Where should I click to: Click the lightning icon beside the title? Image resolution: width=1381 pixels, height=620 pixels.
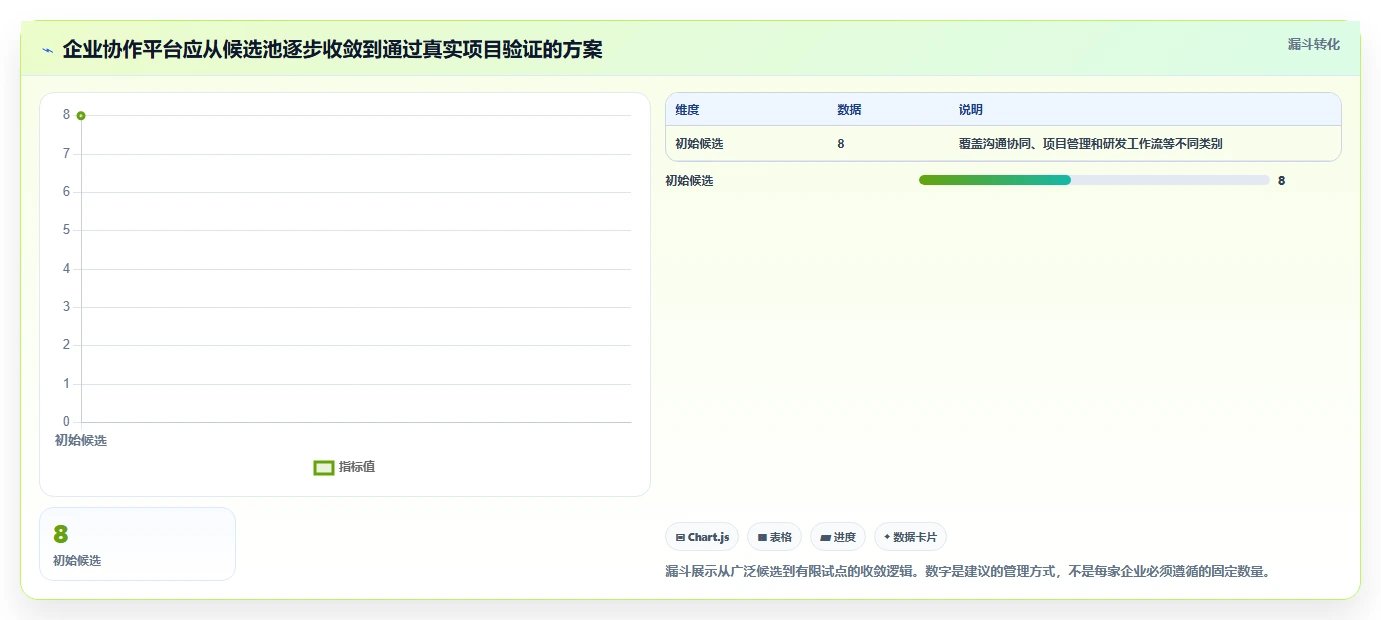point(47,50)
